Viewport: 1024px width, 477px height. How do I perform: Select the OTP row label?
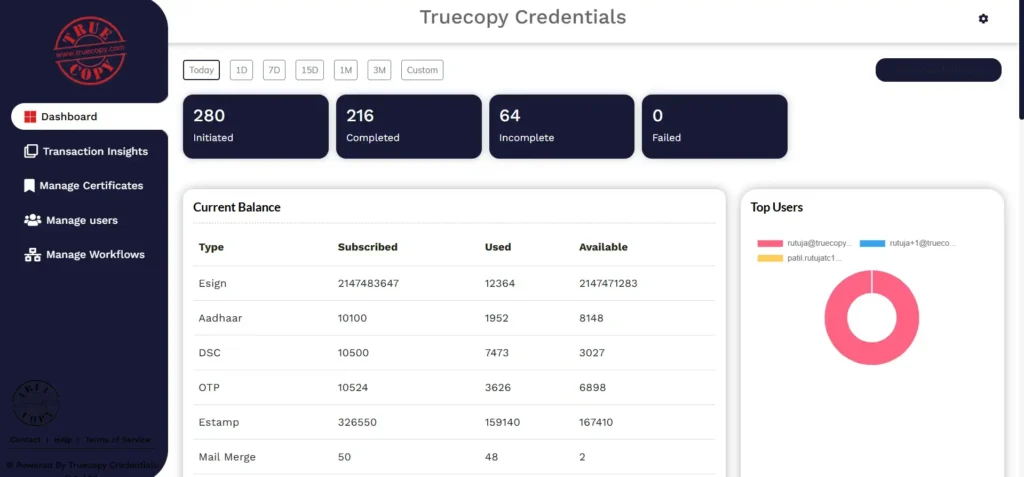[209, 387]
